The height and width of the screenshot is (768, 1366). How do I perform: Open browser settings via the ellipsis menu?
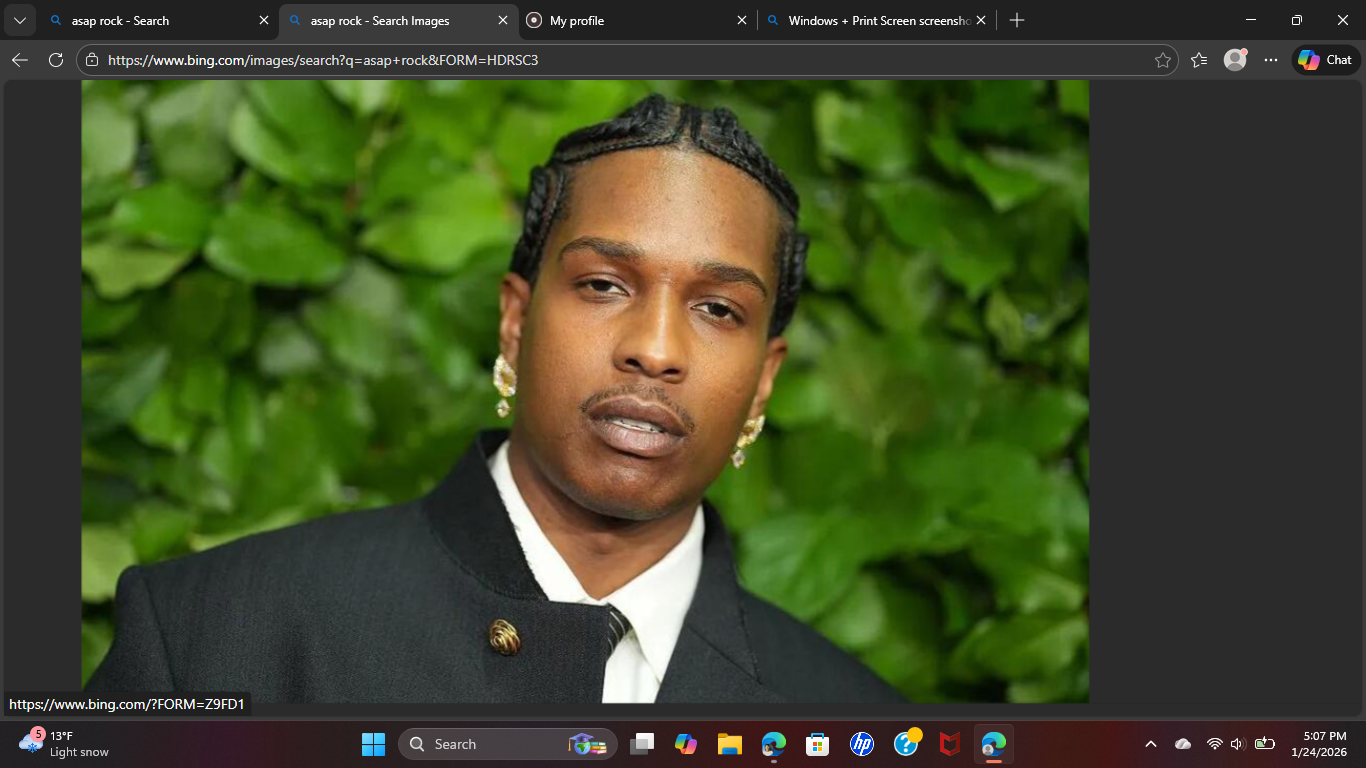(x=1270, y=59)
